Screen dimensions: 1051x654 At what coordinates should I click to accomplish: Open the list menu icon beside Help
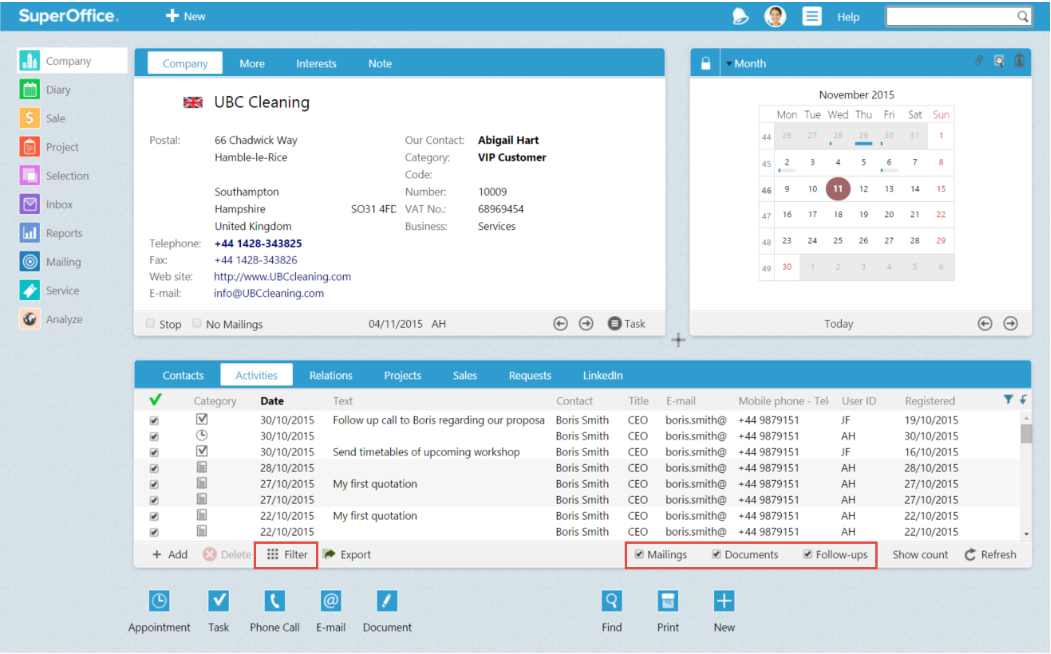click(x=812, y=16)
